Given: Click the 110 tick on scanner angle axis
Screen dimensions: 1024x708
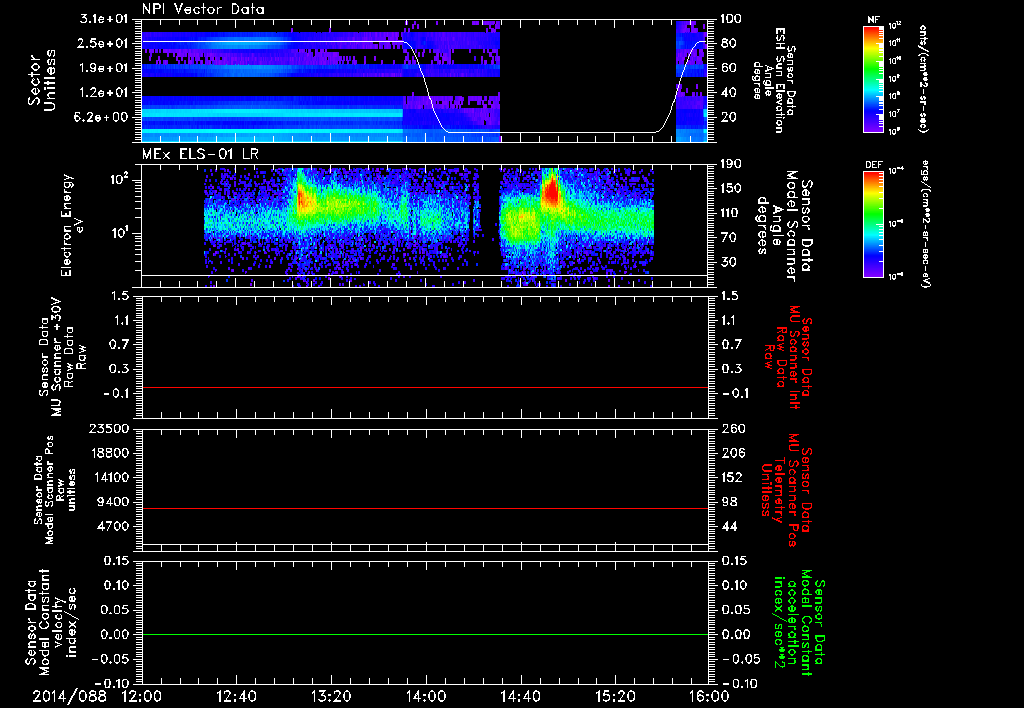Looking at the screenshot, I should point(731,213).
